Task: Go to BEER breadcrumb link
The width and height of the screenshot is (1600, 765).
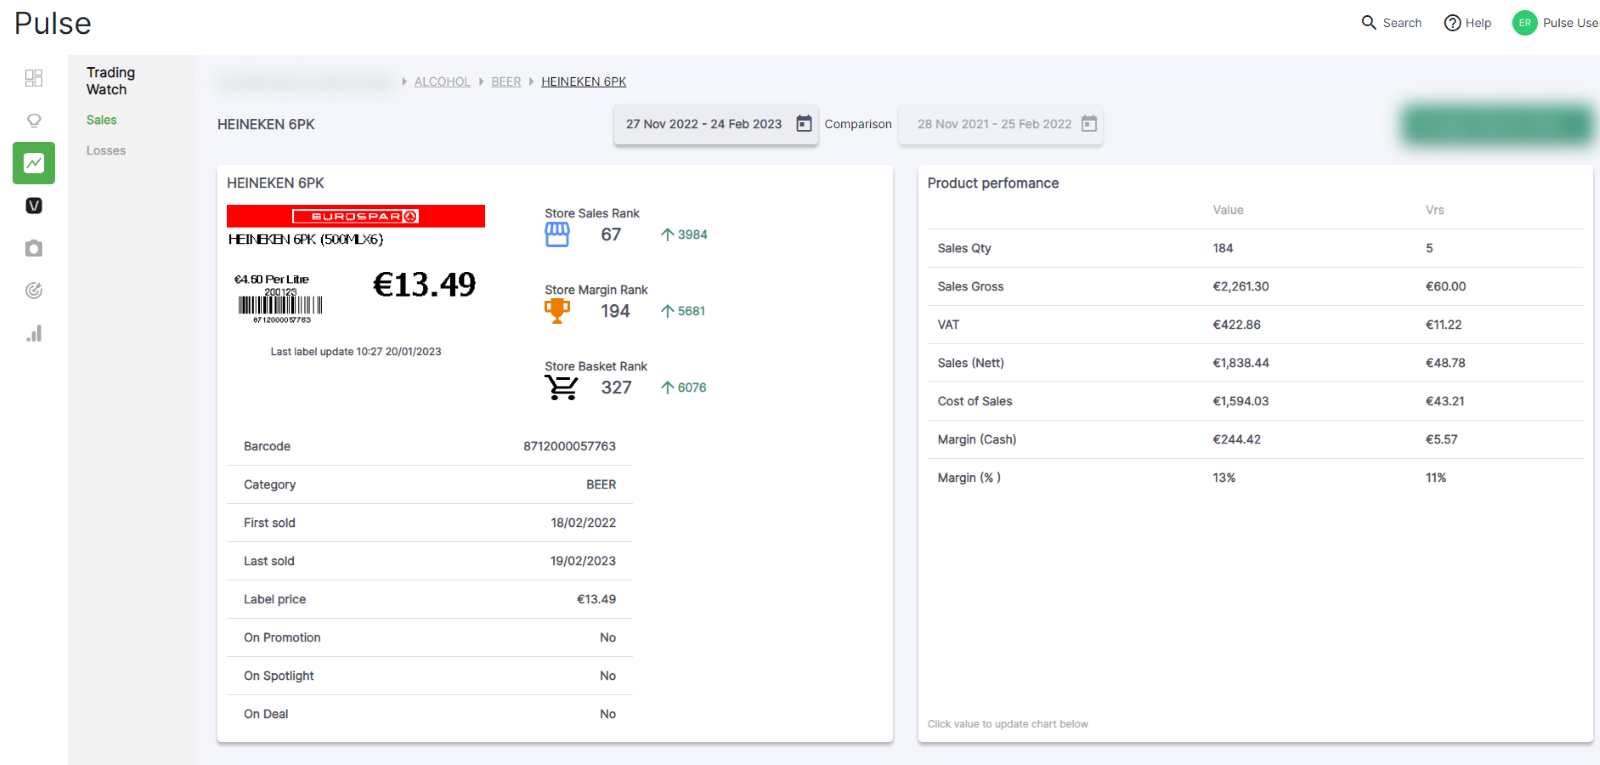Action: 506,82
